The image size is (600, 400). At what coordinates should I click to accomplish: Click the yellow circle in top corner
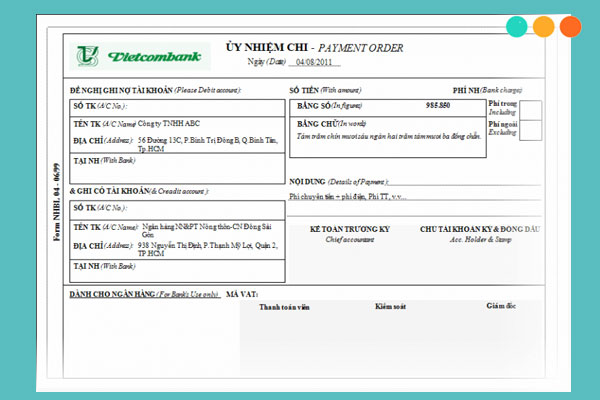tap(544, 27)
